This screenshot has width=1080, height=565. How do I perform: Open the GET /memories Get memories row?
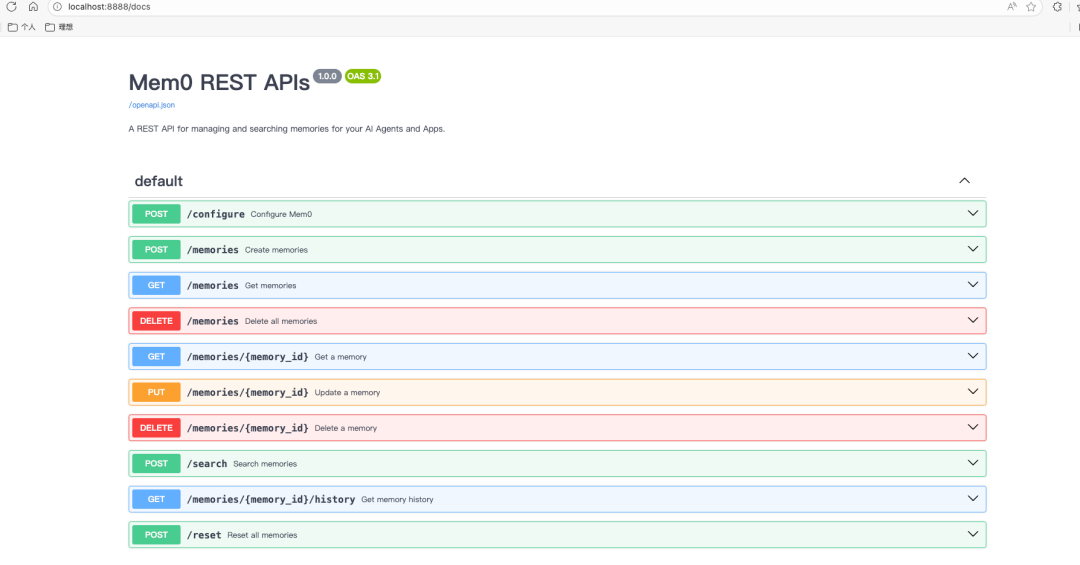pyautogui.click(x=557, y=285)
